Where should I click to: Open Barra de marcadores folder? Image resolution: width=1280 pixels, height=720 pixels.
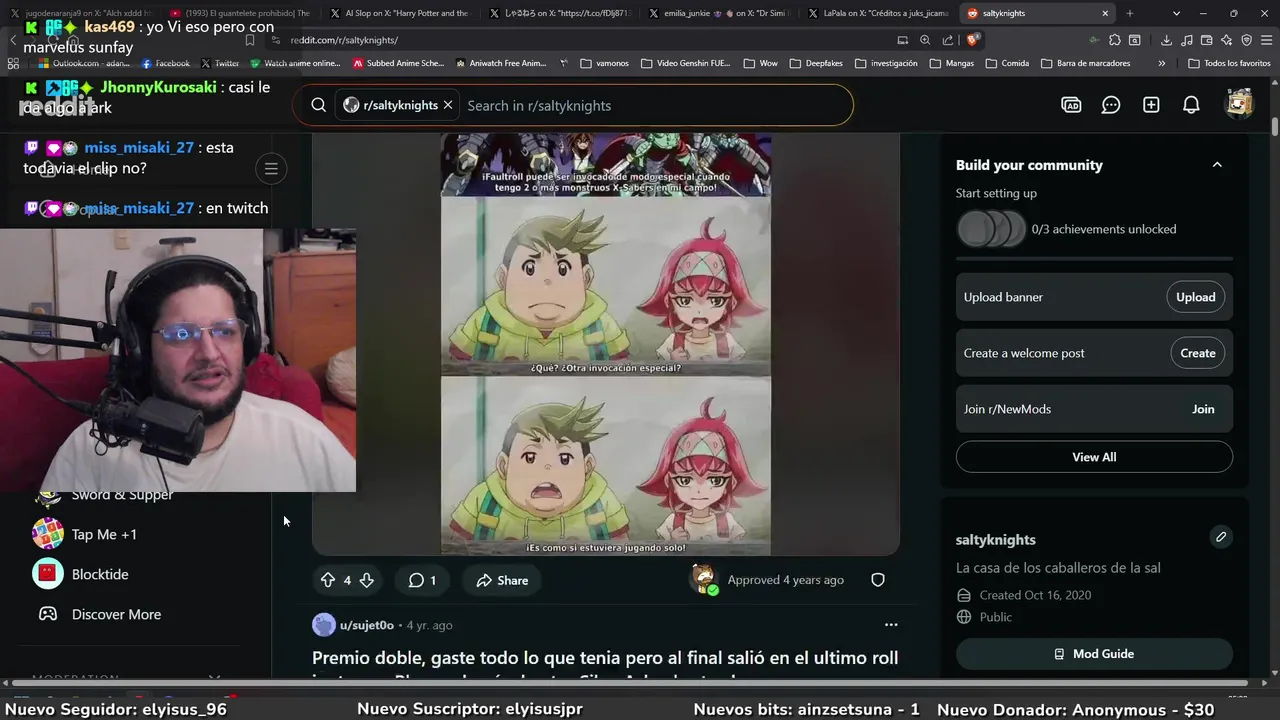[x=1085, y=63]
